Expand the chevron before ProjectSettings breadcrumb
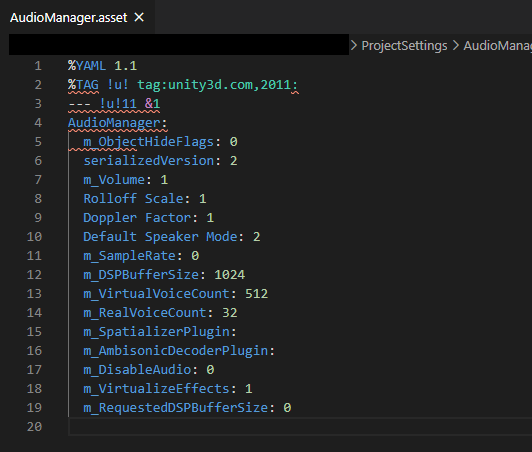This screenshot has width=532, height=452. coord(354,45)
